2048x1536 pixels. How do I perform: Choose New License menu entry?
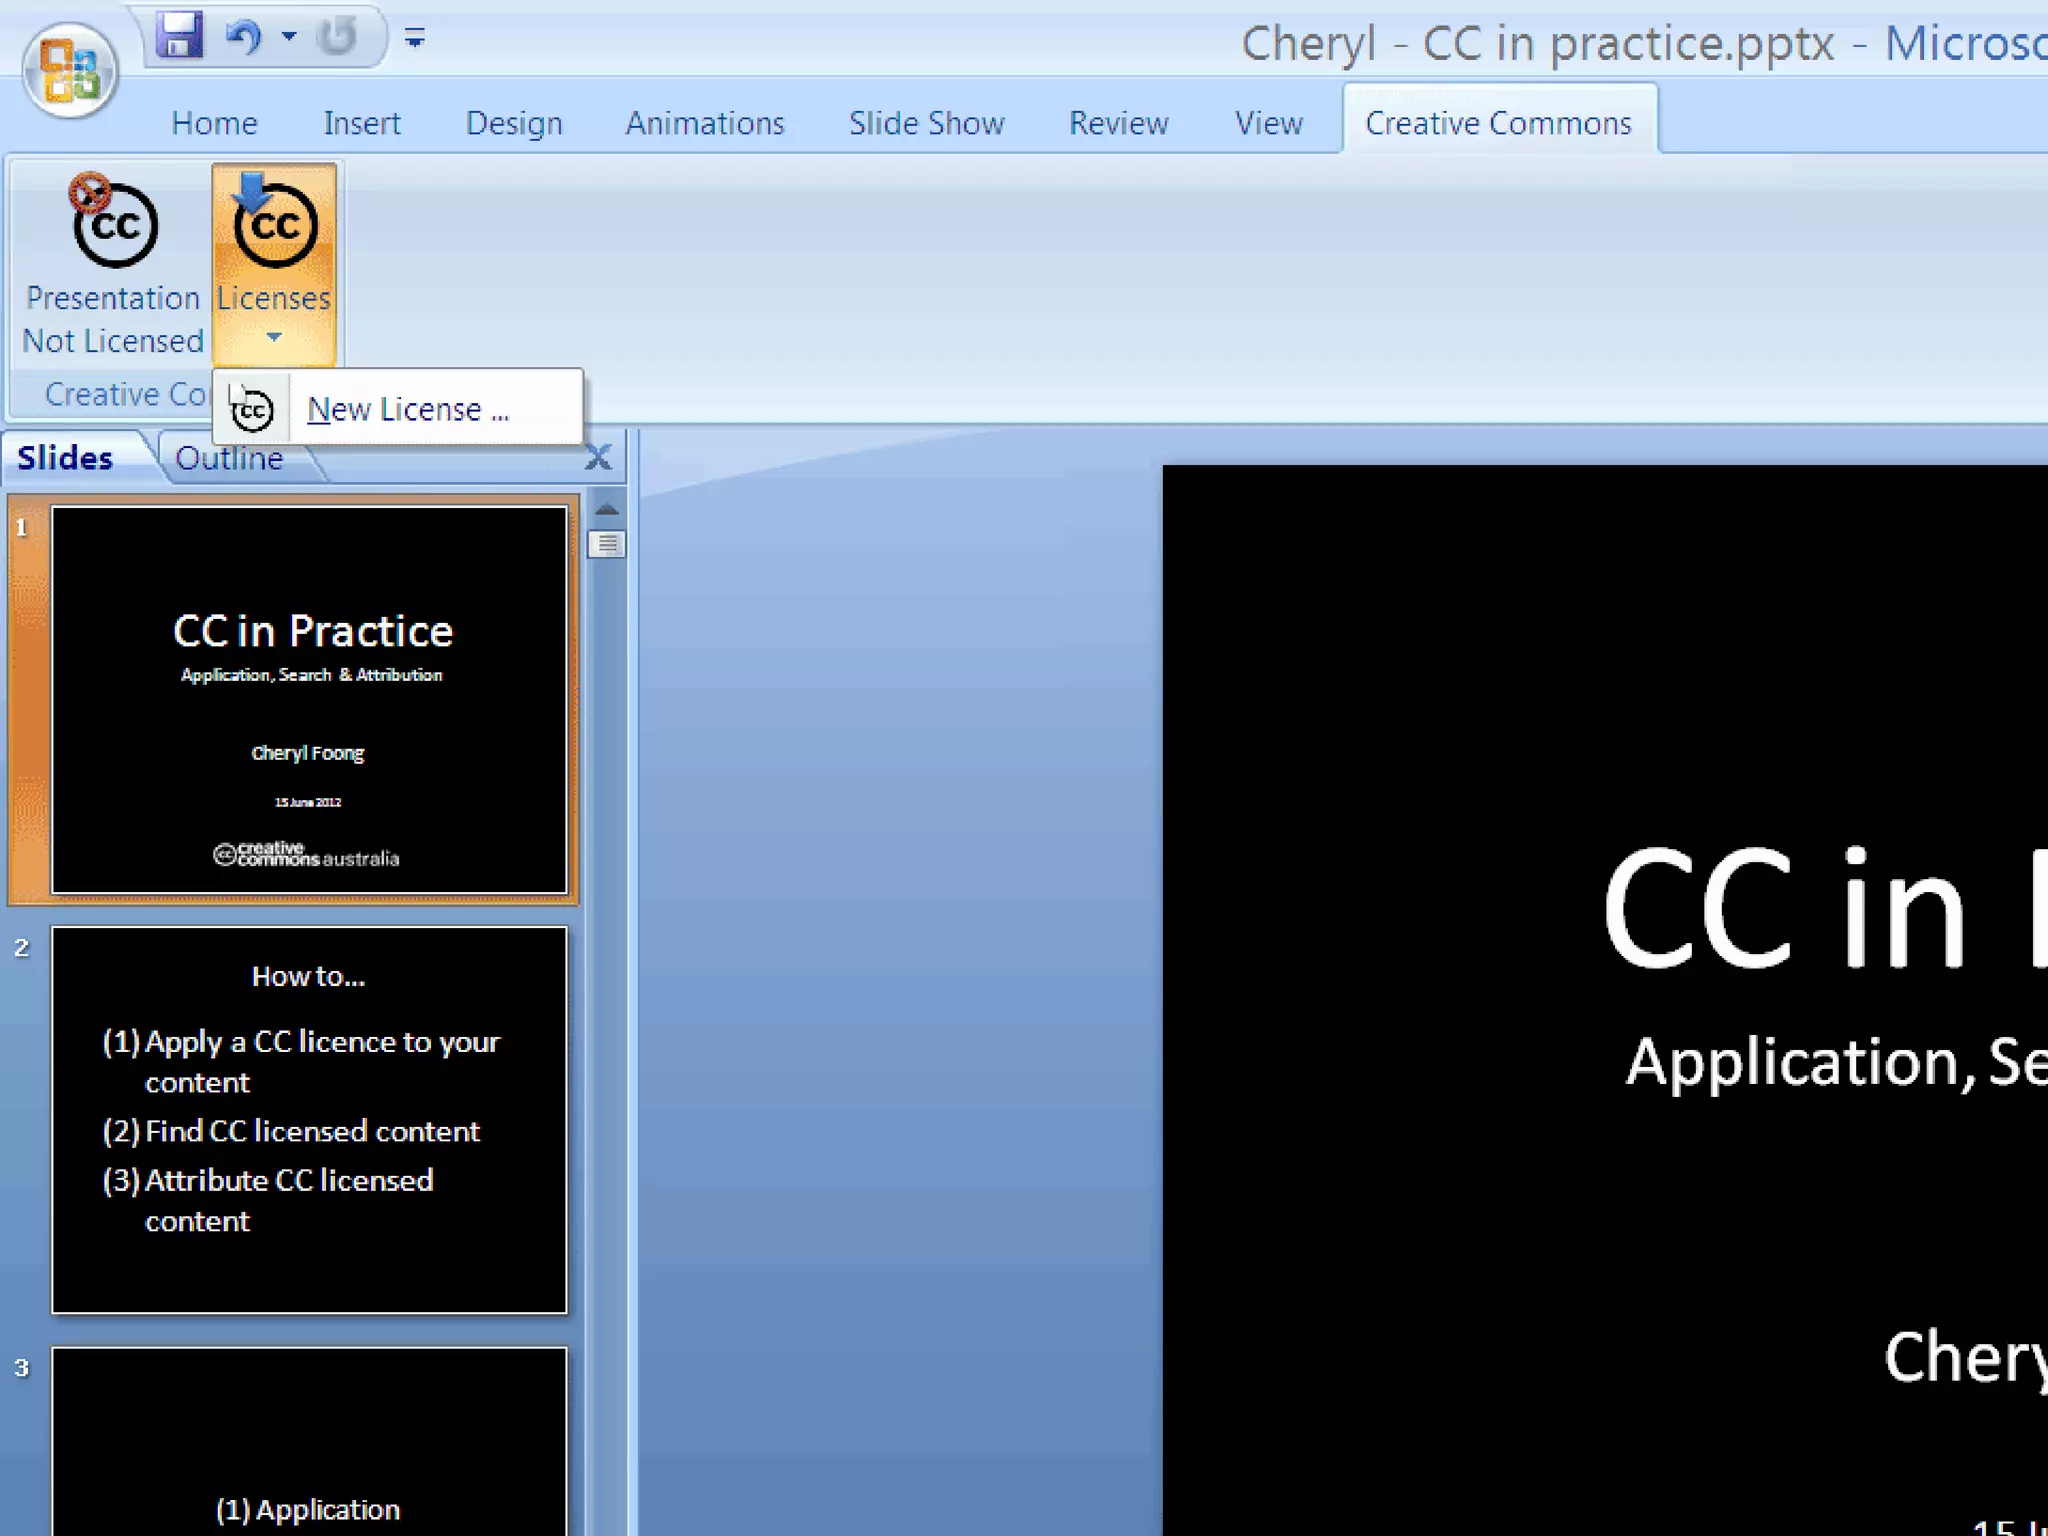pyautogui.click(x=408, y=409)
